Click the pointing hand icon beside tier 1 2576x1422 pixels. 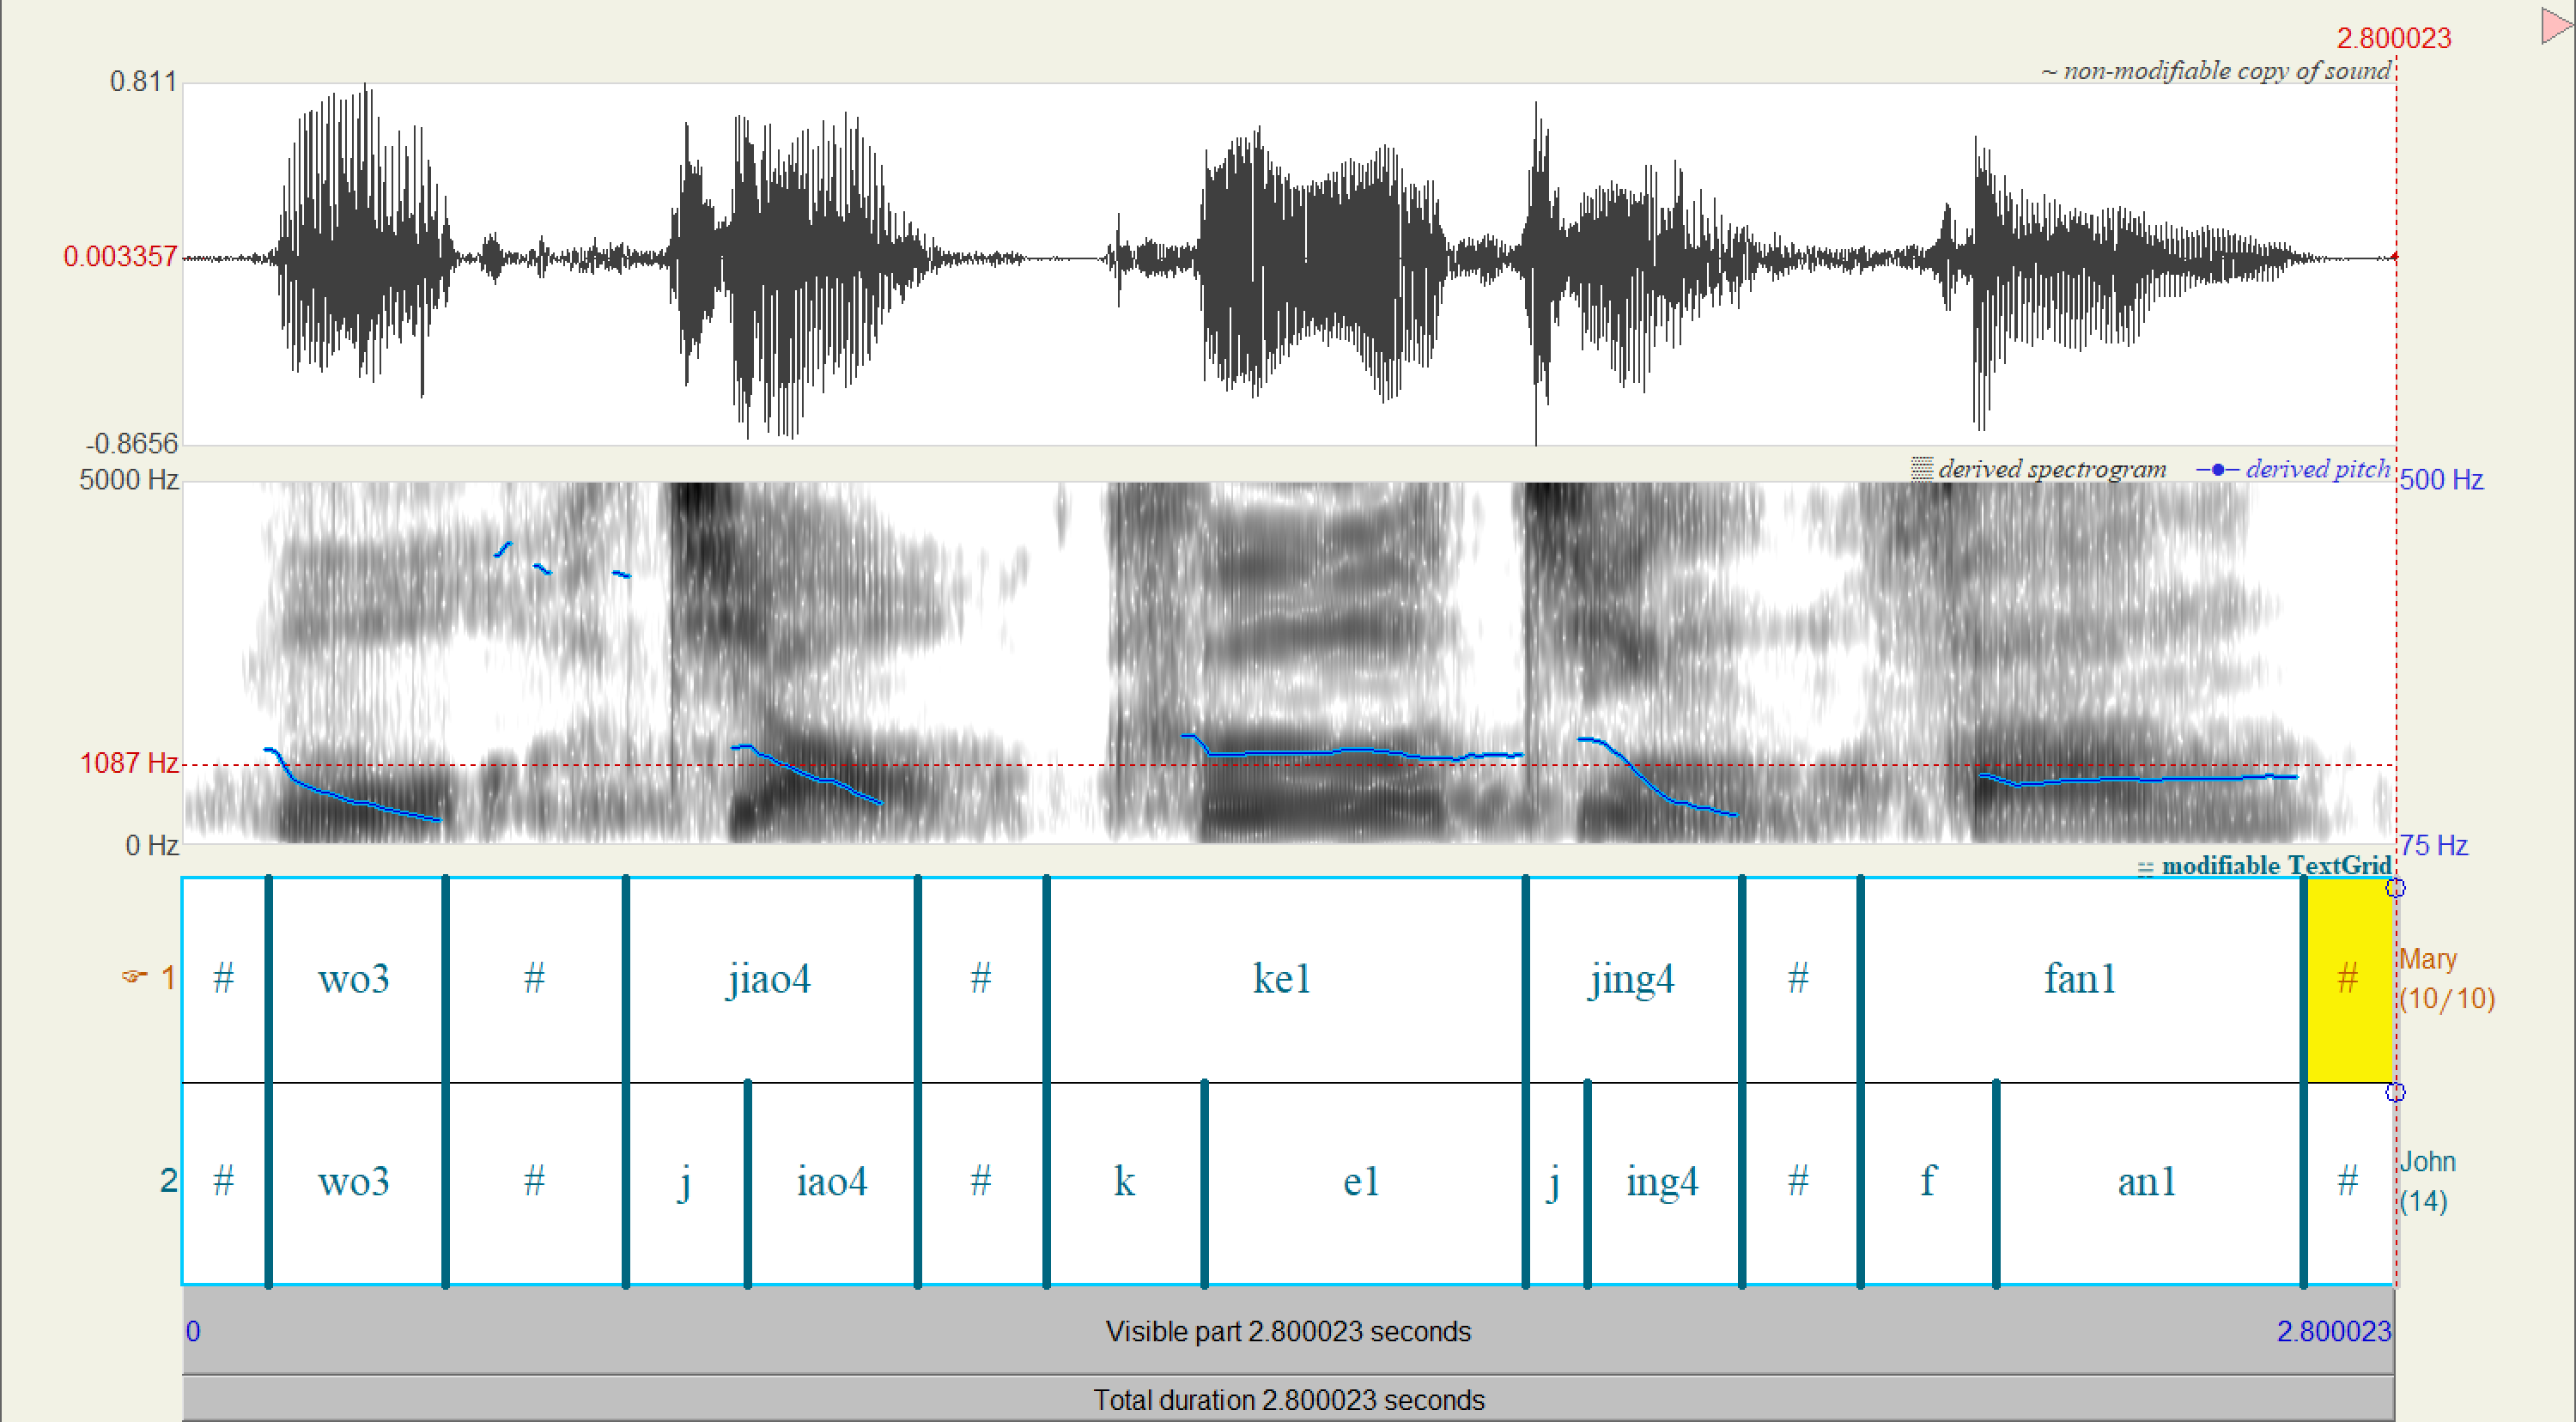pyautogui.click(x=134, y=976)
